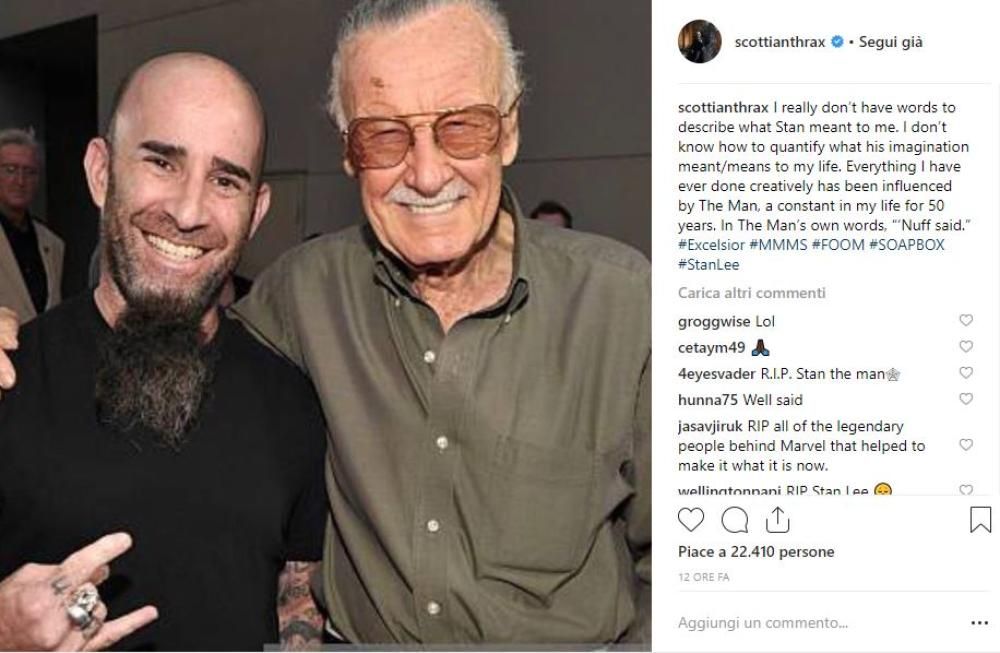Click the verified badge beside scottianthrax
This screenshot has width=1000, height=653.
(x=836, y=43)
